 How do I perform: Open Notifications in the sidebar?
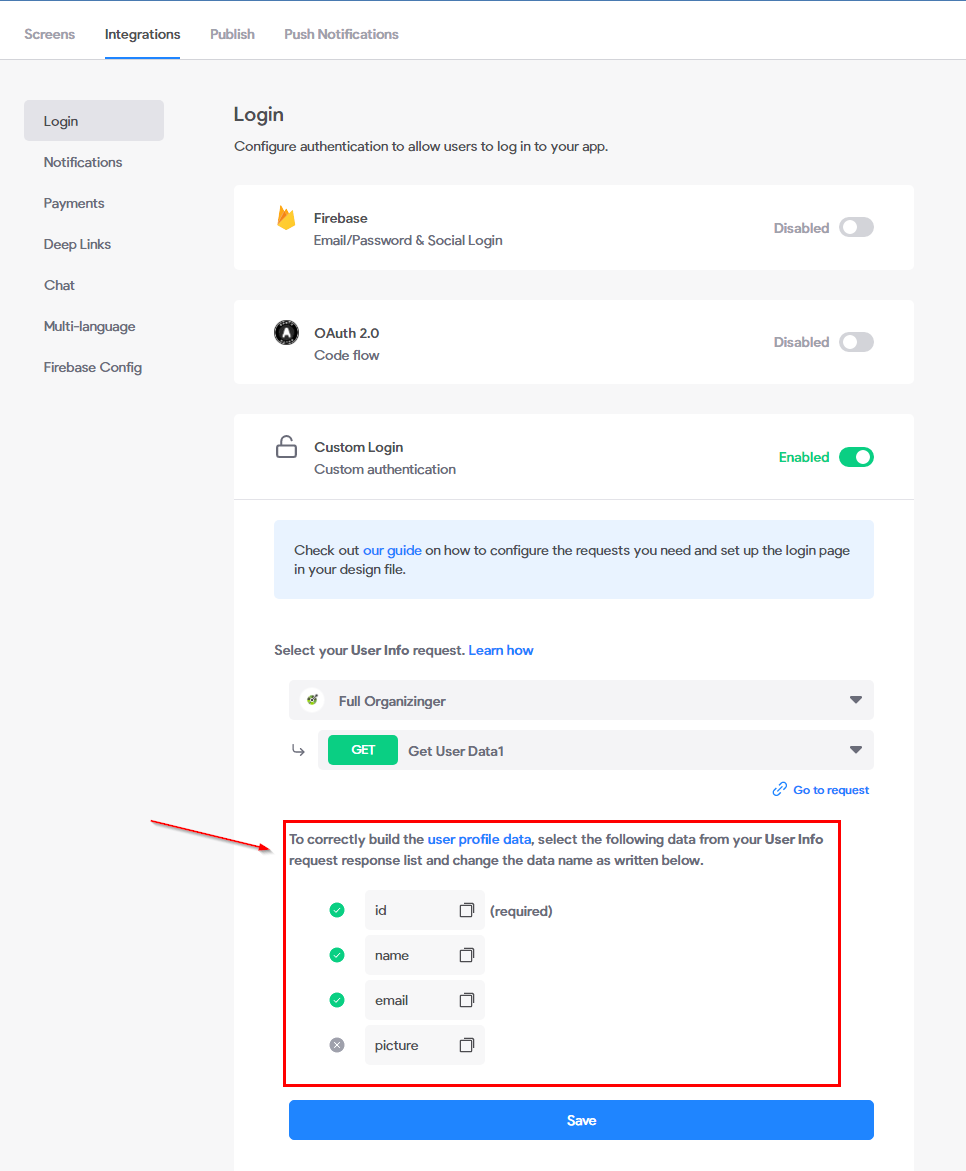tap(83, 162)
